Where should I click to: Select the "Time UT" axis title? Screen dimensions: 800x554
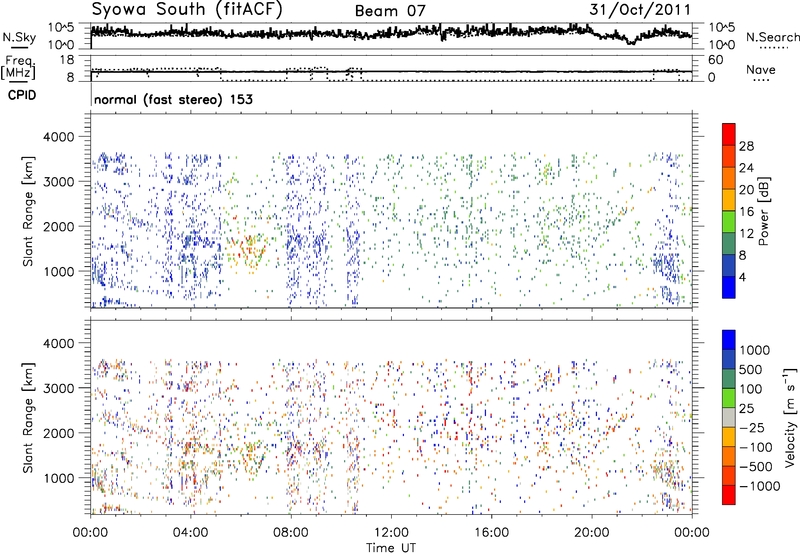point(391,548)
